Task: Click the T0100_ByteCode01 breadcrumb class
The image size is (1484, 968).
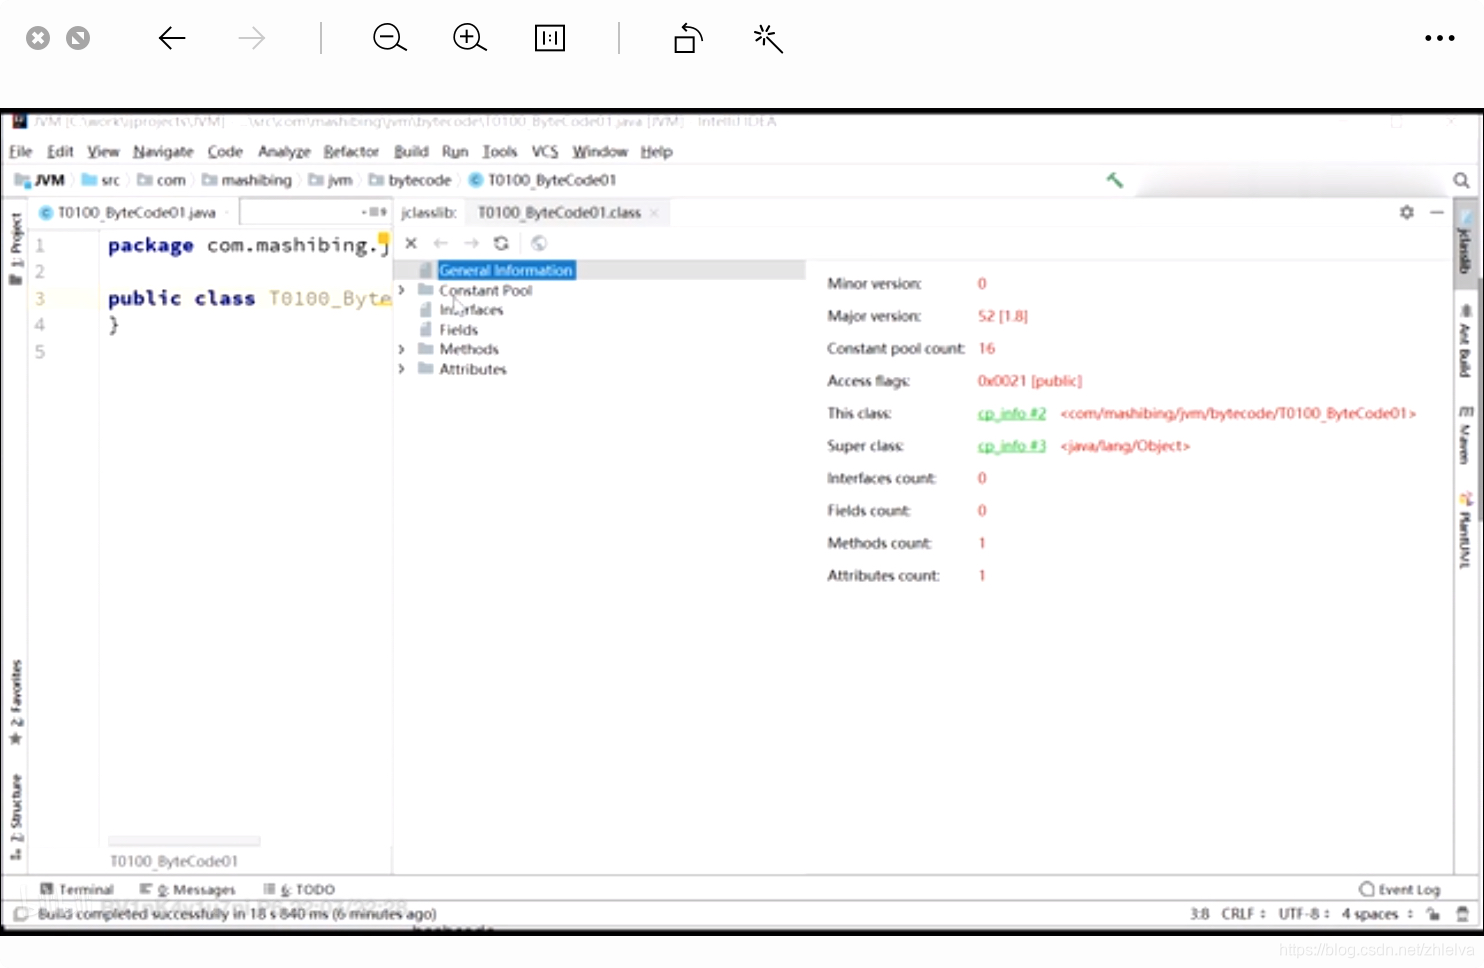Action: [543, 180]
